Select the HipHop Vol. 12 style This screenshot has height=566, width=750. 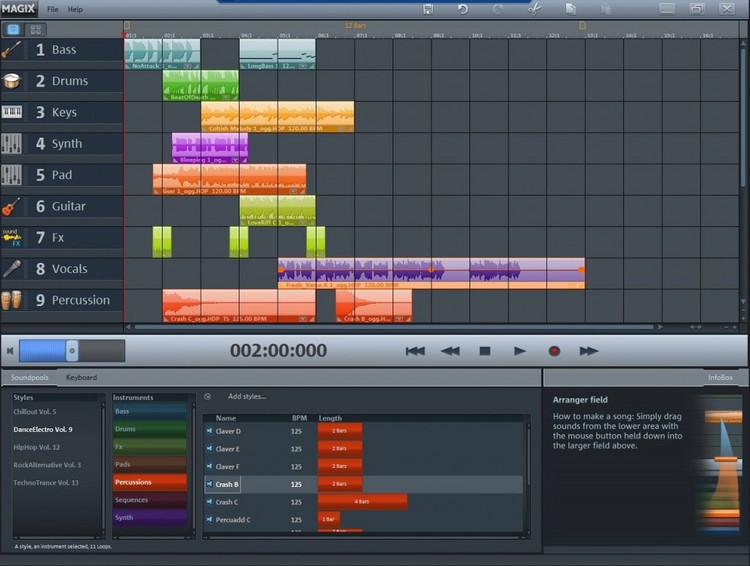(x=37, y=447)
